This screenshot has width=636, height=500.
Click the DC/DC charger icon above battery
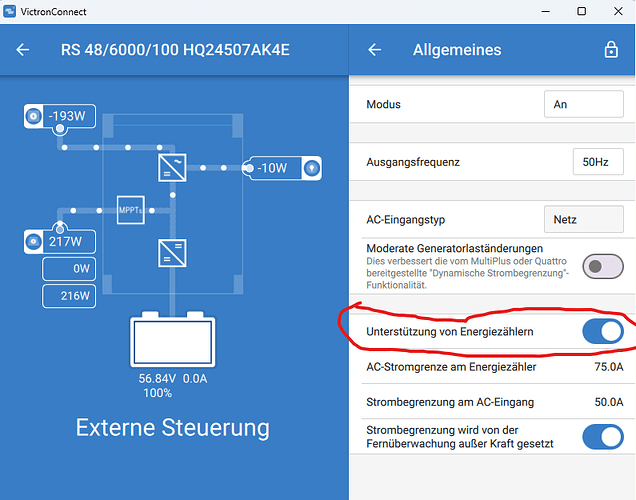pos(172,253)
